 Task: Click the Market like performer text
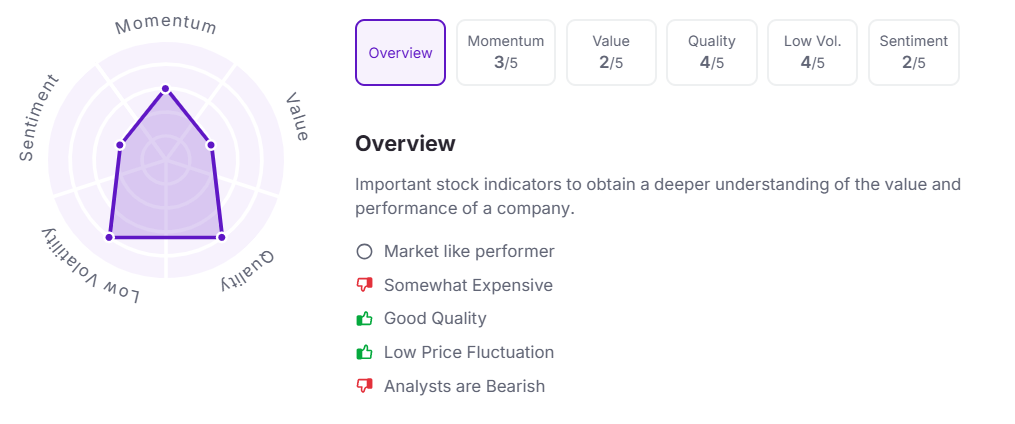[468, 252]
